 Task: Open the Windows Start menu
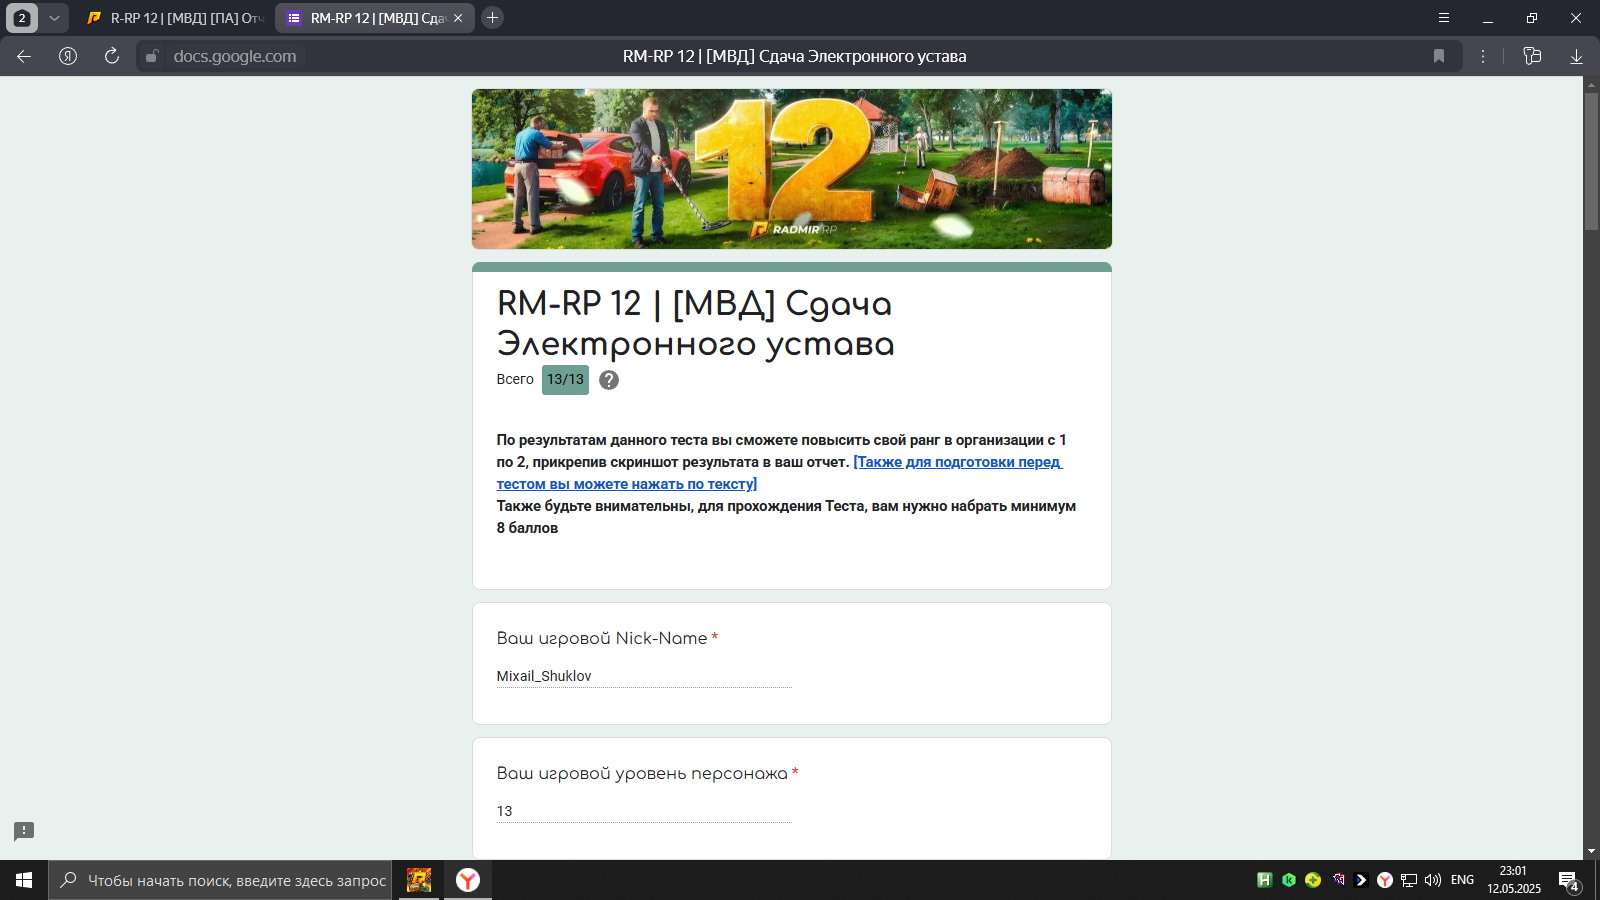[x=24, y=880]
